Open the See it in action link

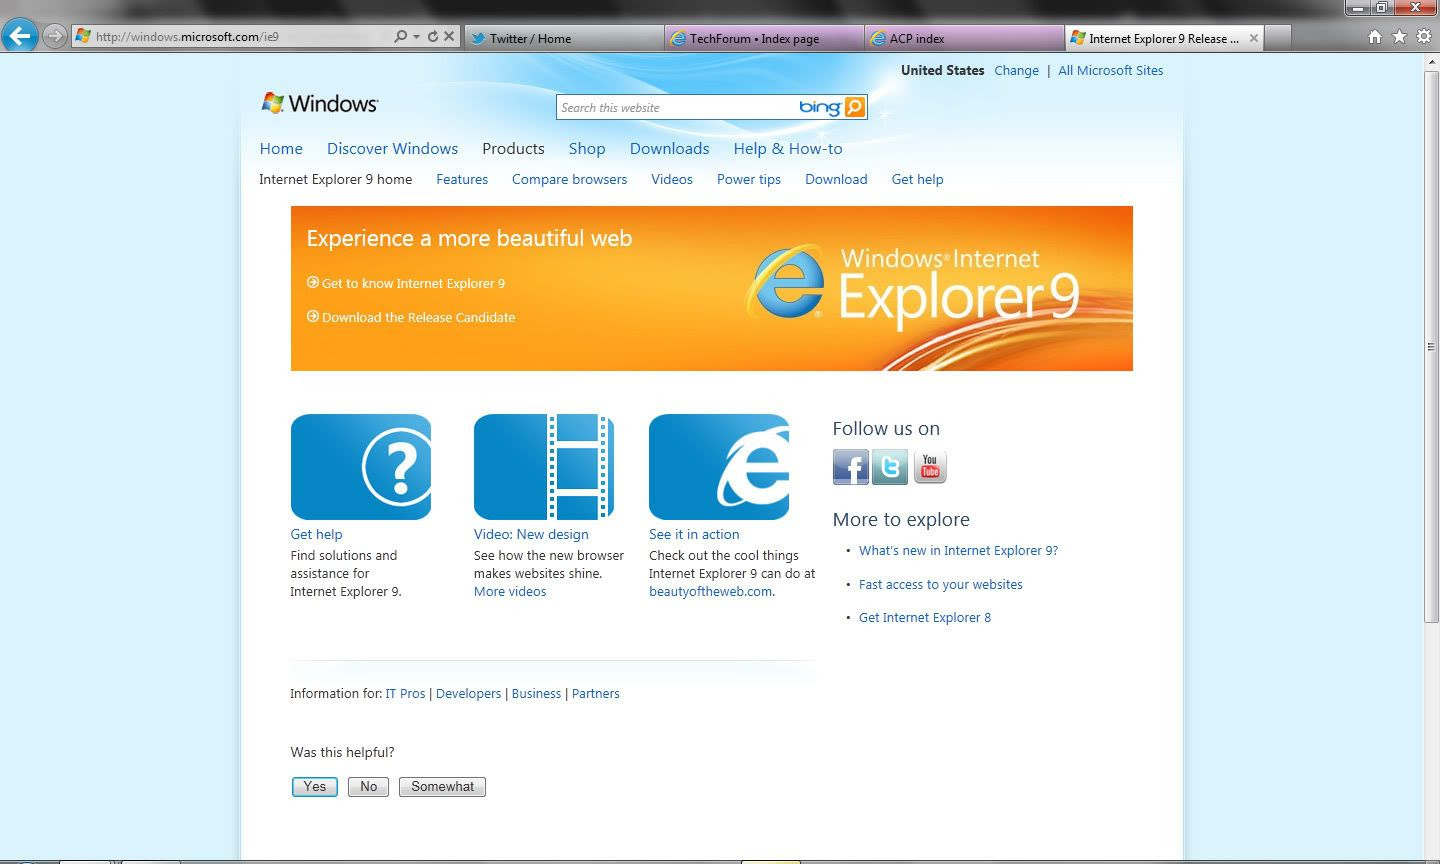click(694, 534)
